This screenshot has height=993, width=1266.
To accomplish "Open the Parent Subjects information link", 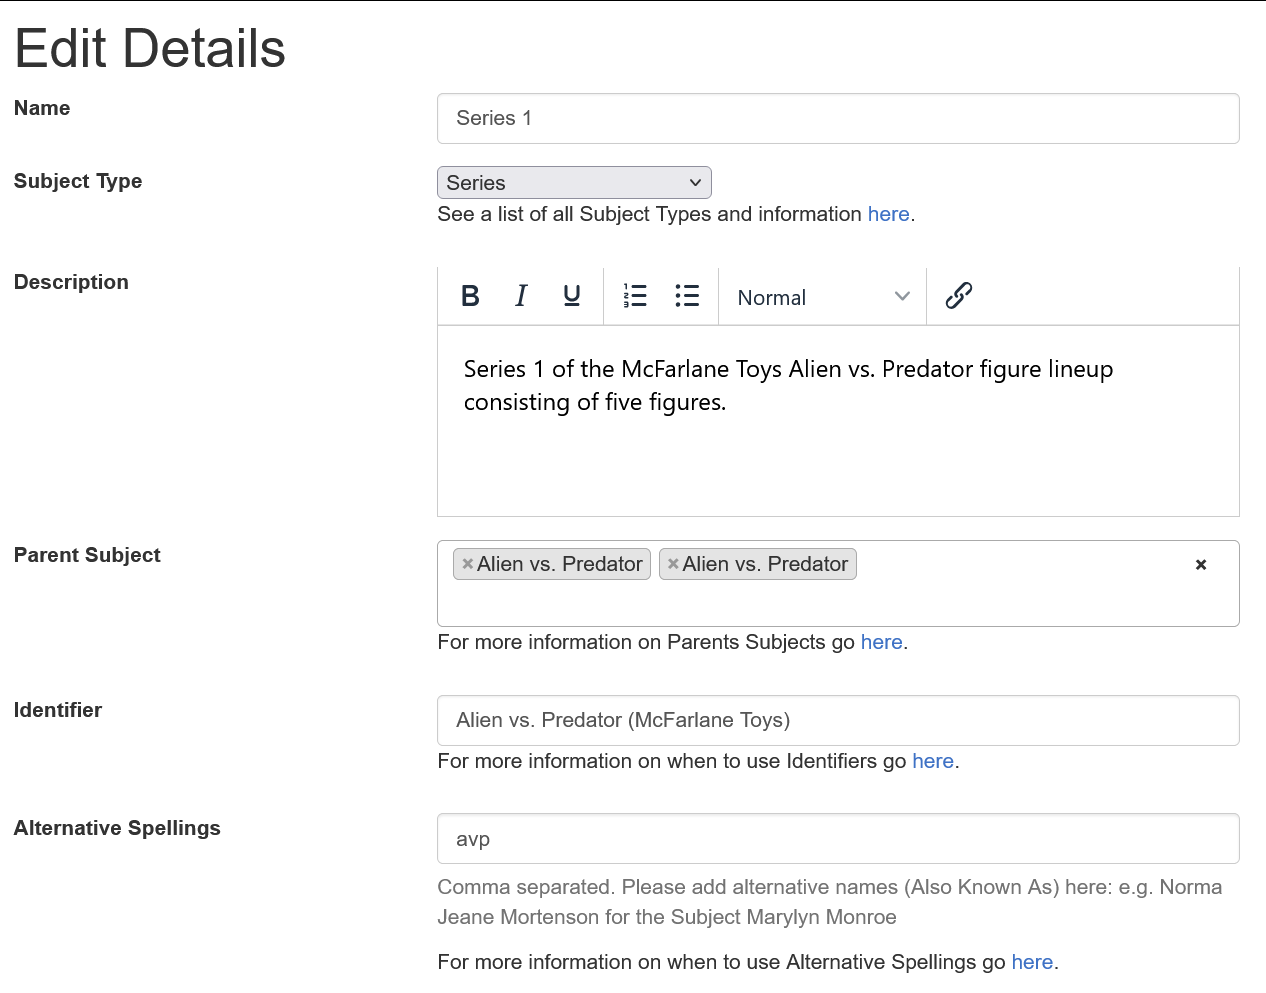I will (881, 642).
